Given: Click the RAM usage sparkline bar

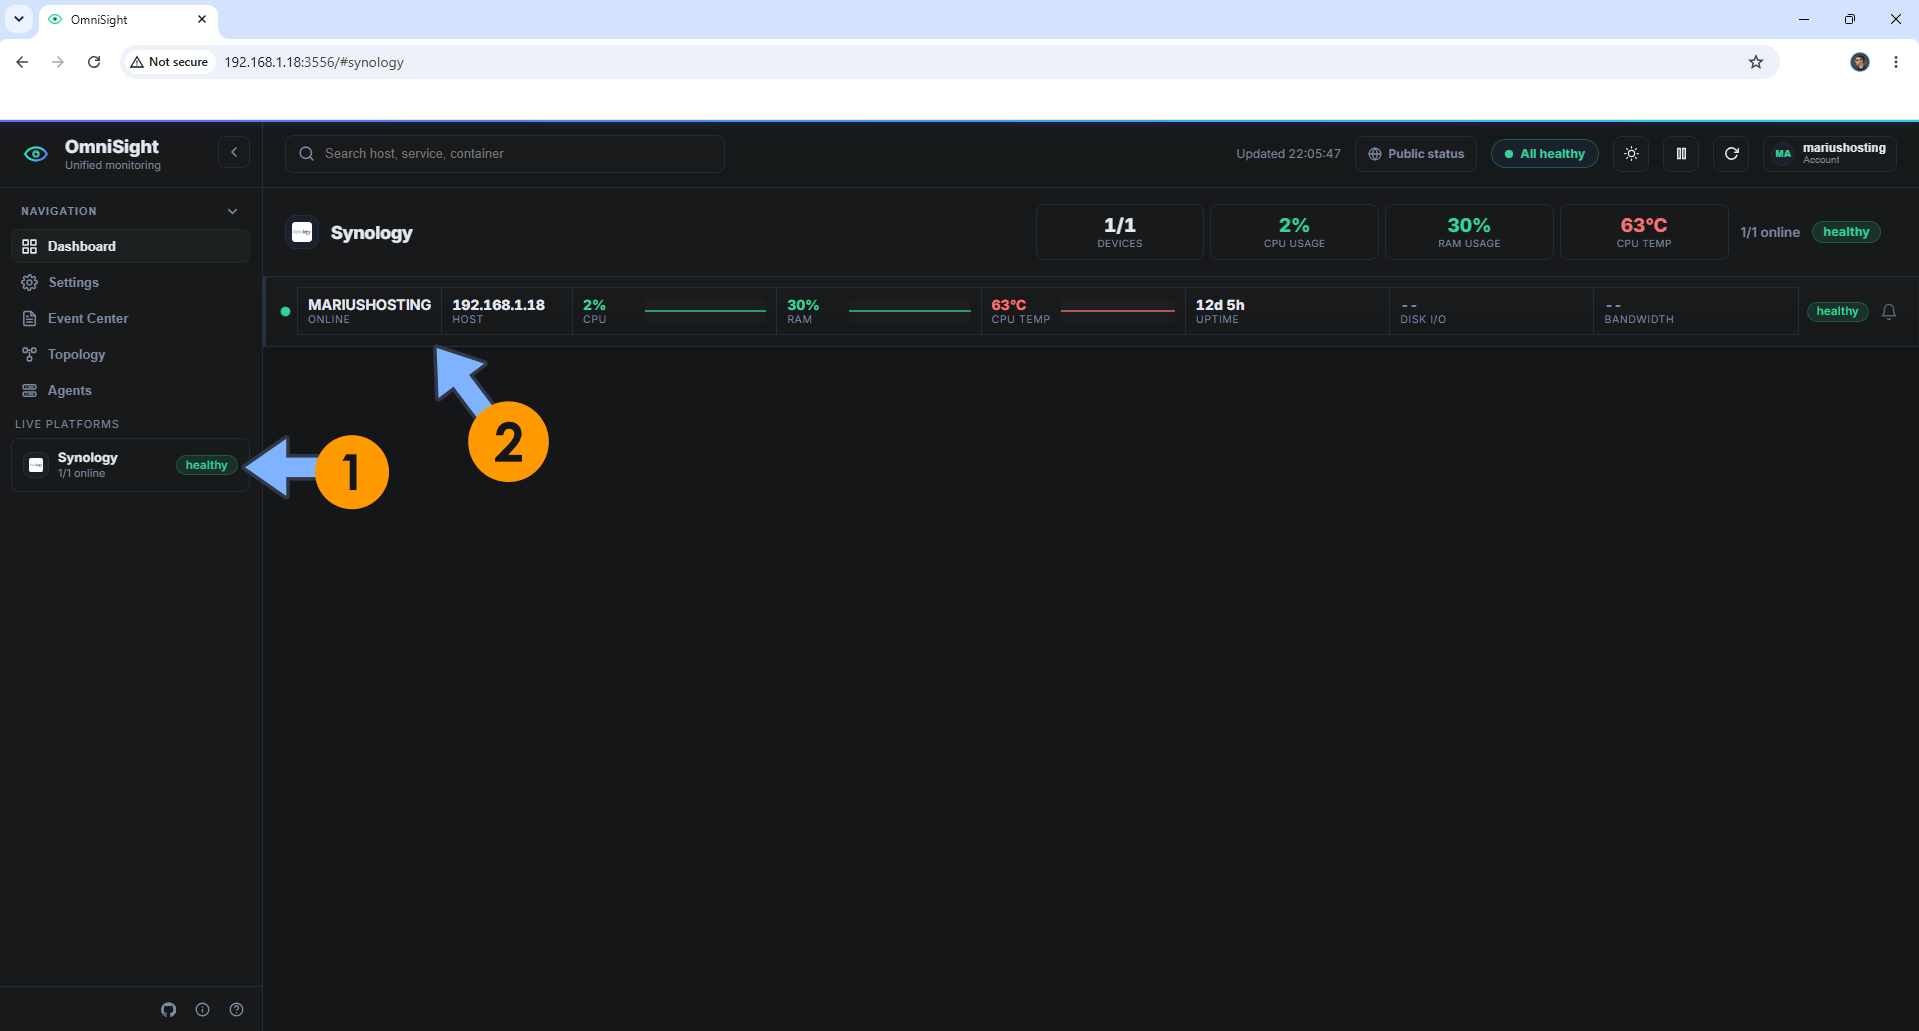Looking at the screenshot, I should [x=909, y=311].
